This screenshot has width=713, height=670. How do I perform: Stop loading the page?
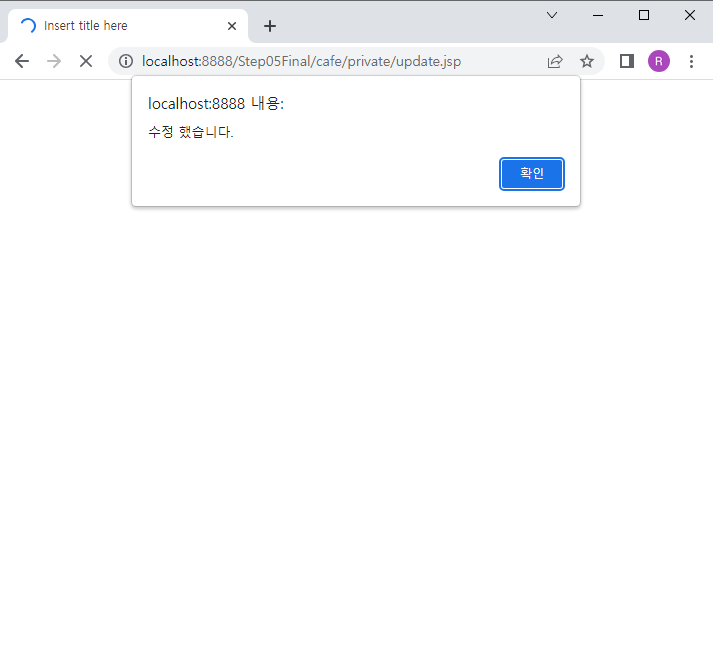[86, 61]
